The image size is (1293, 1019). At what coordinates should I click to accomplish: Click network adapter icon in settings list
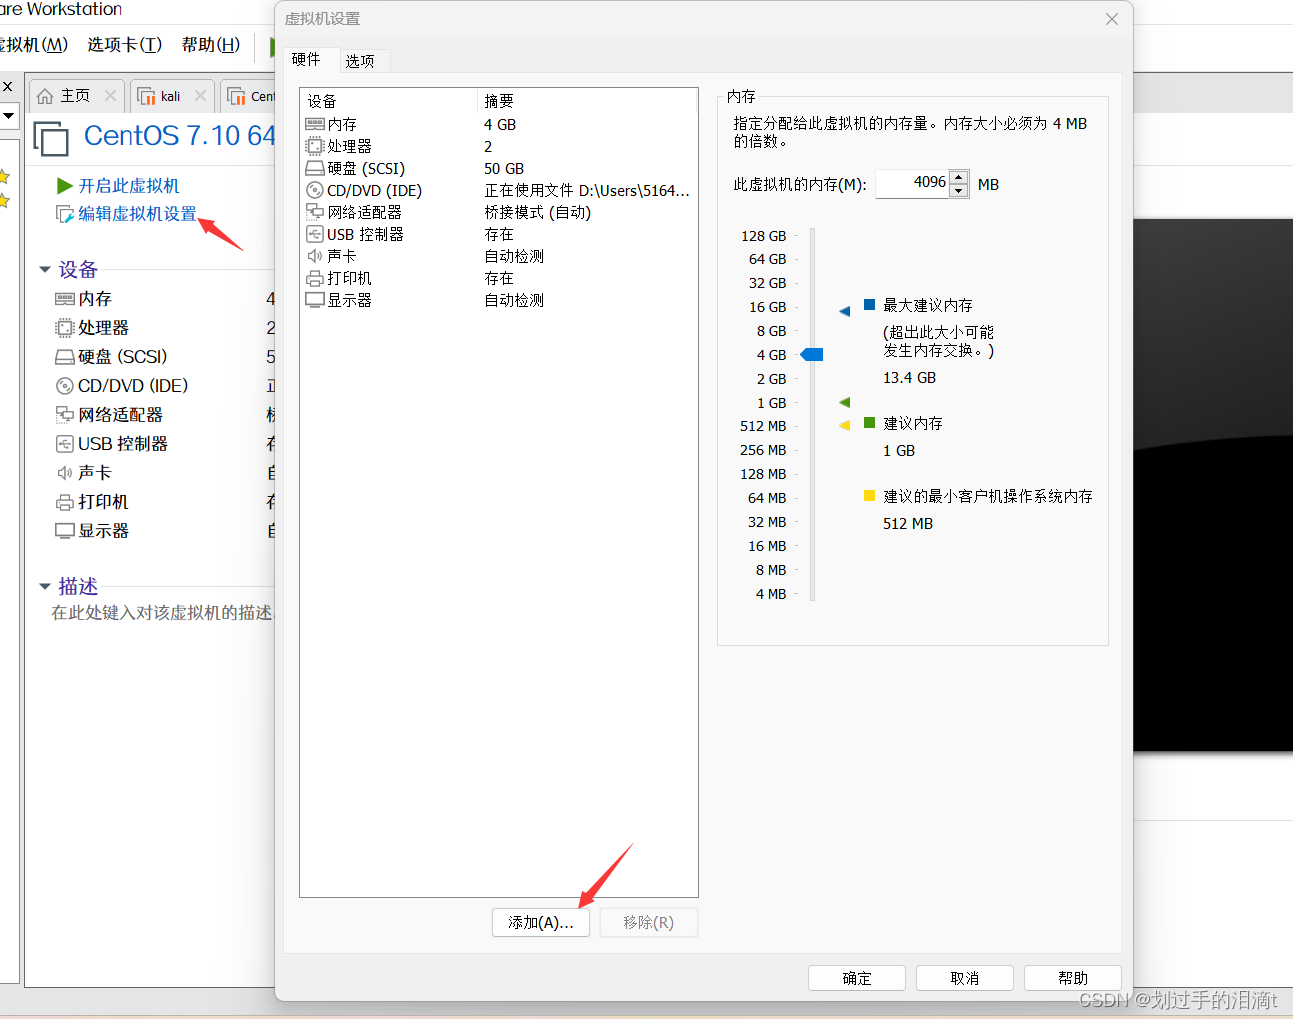(315, 212)
